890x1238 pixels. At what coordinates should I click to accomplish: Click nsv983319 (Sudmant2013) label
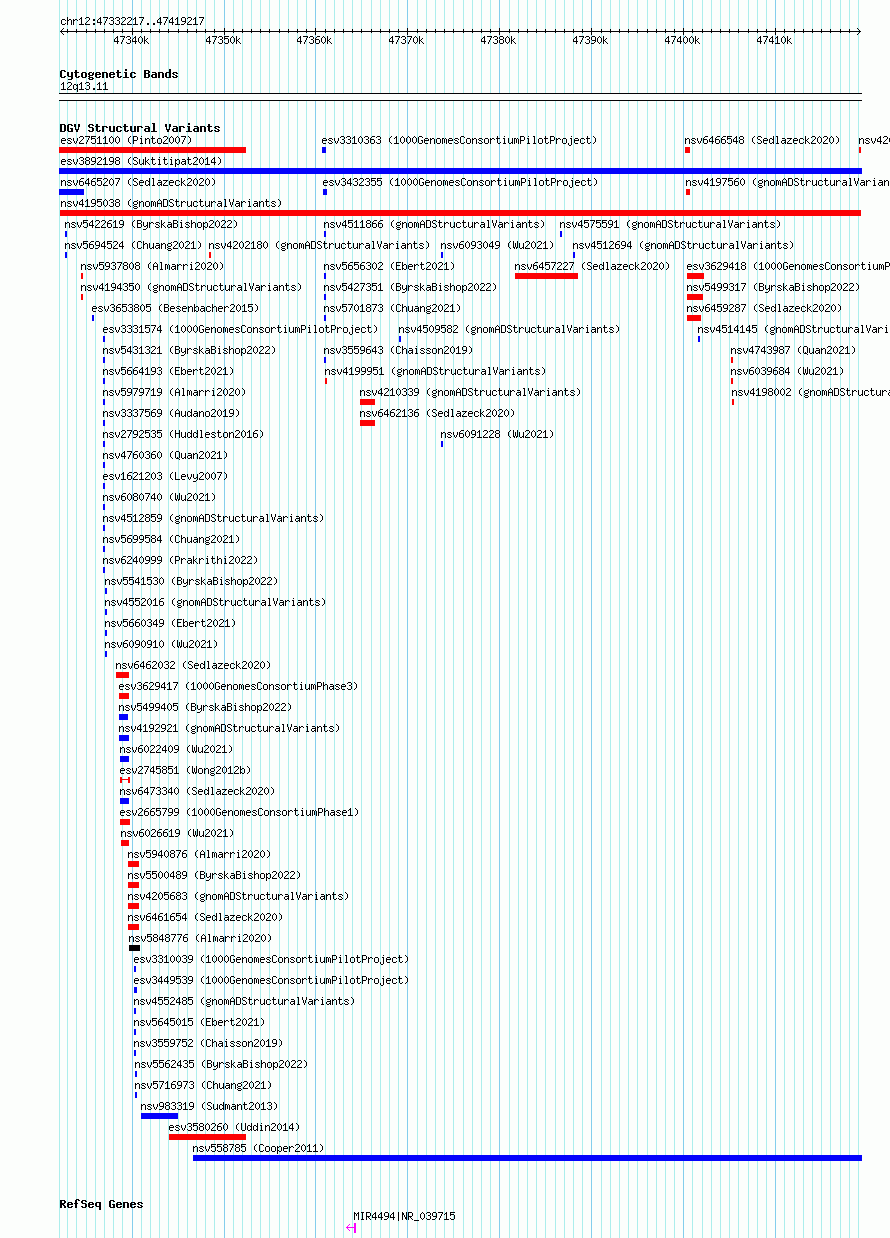209,1106
